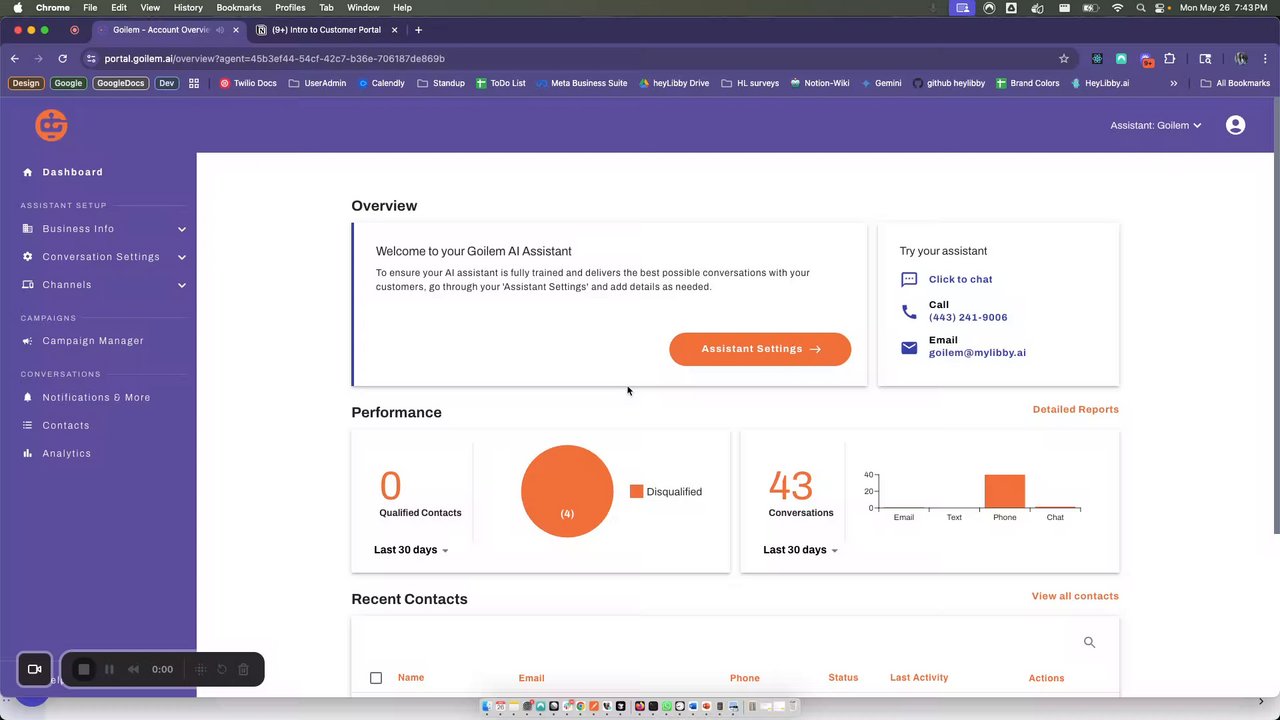Expand the Channels section
The height and width of the screenshot is (720, 1280).
182,285
